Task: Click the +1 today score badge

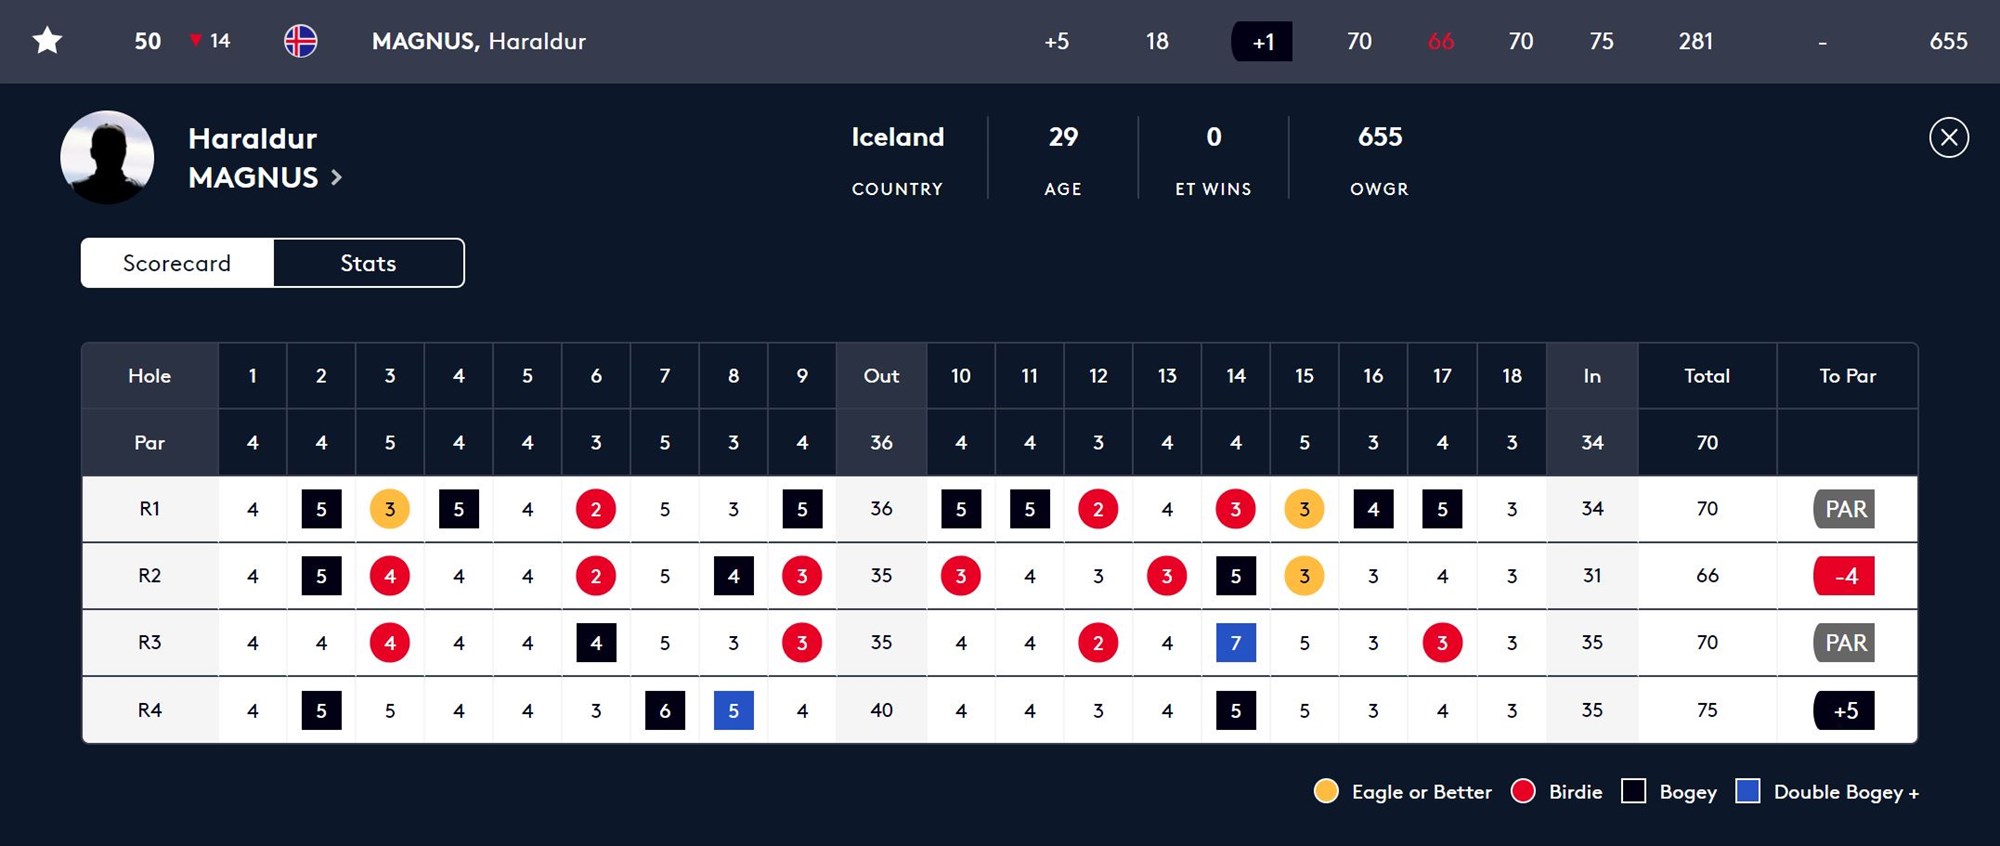Action: point(1262,42)
